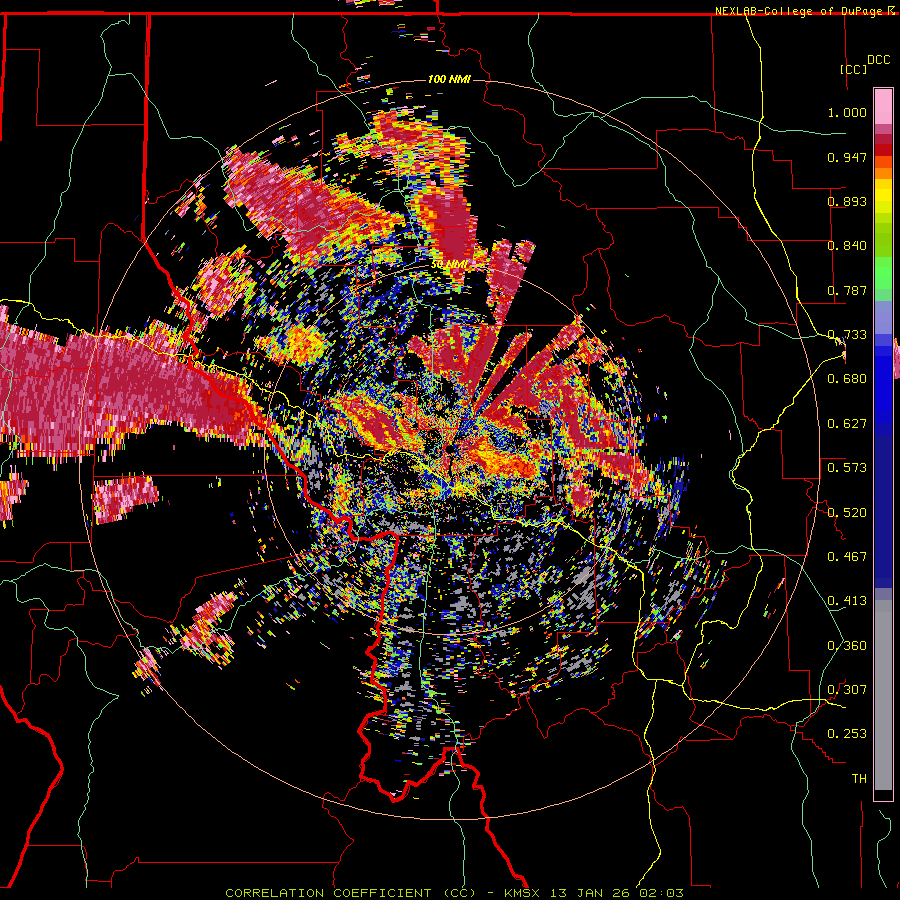Click the 0.733 scale value
Image resolution: width=900 pixels, height=900 pixels.
click(x=847, y=335)
